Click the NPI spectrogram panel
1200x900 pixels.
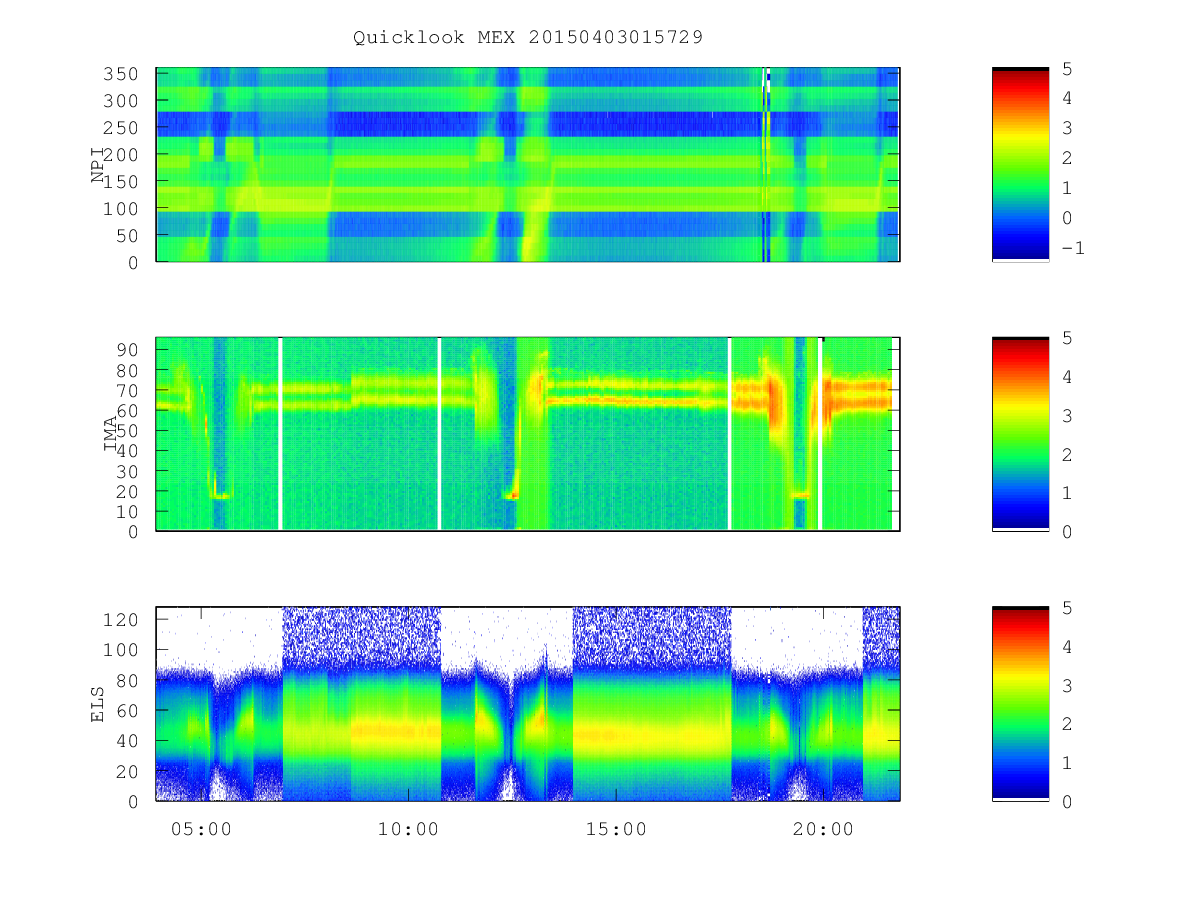(x=528, y=165)
